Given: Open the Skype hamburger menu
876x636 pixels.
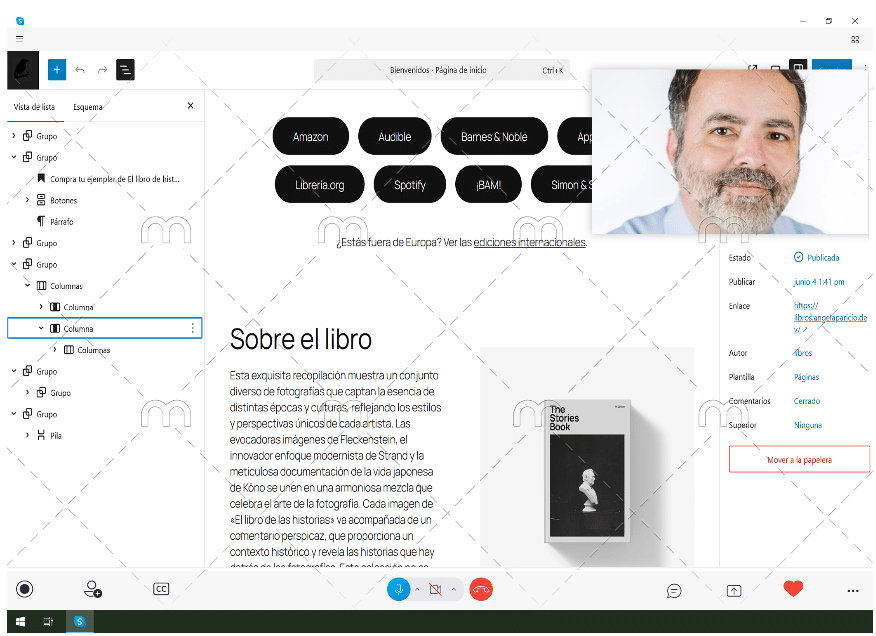Looking at the screenshot, I should (x=20, y=39).
